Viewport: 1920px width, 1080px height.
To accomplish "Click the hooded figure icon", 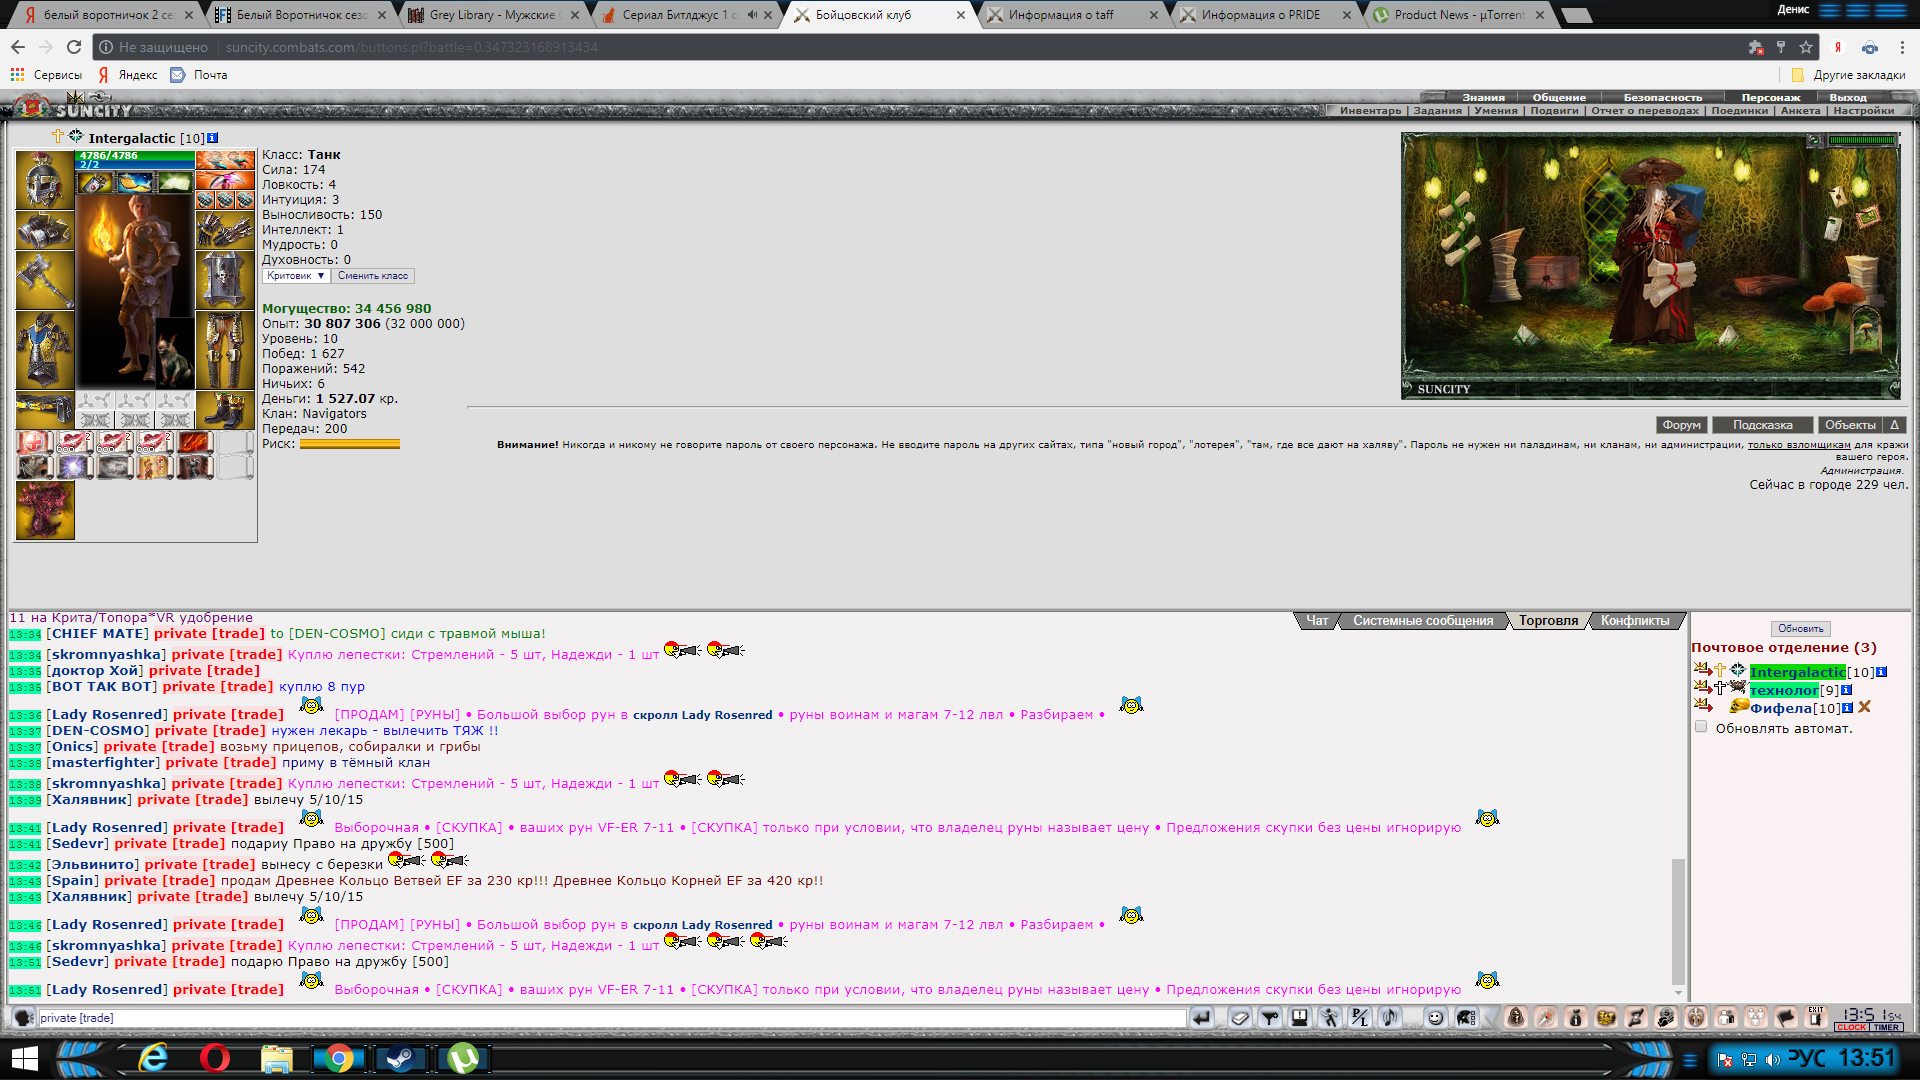I will (x=1516, y=1018).
